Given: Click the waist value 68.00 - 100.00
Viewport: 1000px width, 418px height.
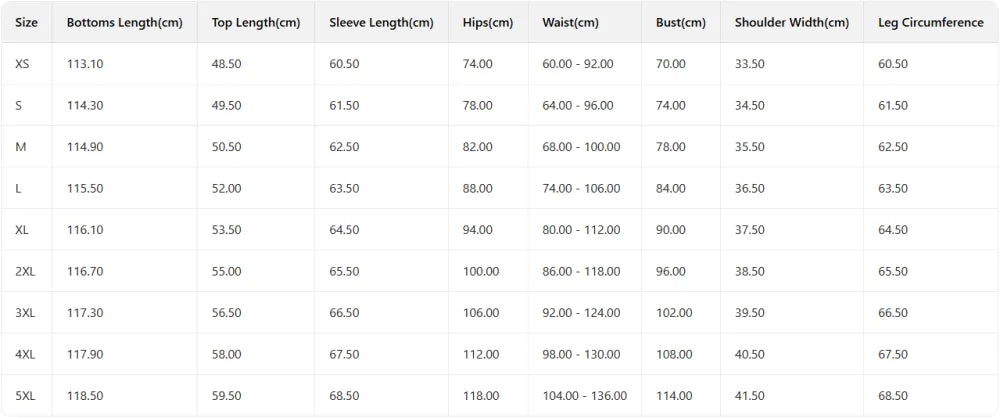Looking at the screenshot, I should coord(581,147).
